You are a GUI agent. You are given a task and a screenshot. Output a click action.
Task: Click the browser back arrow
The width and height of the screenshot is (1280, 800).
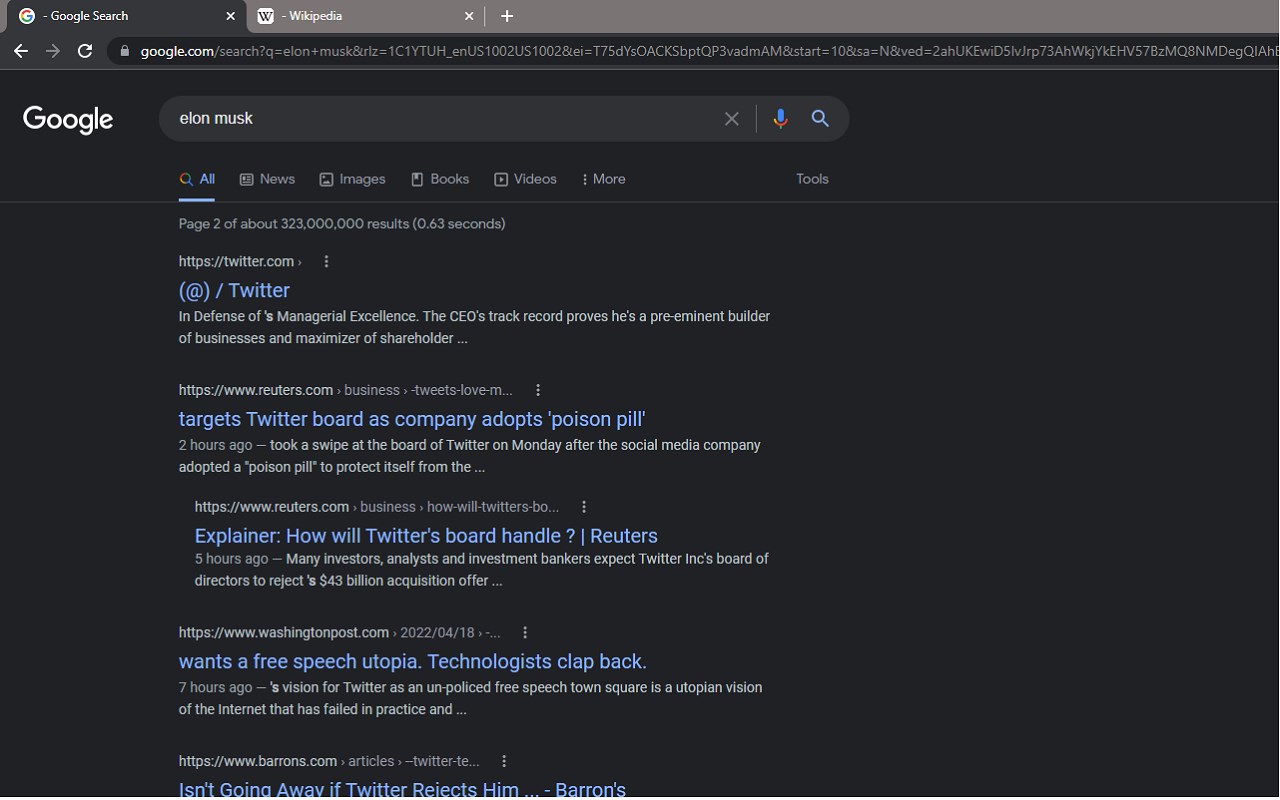pyautogui.click(x=21, y=51)
